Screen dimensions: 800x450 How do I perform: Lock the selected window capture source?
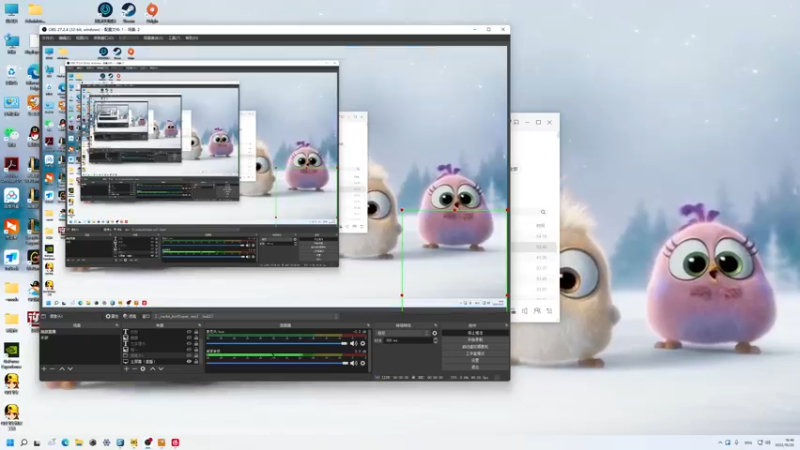click(x=196, y=355)
